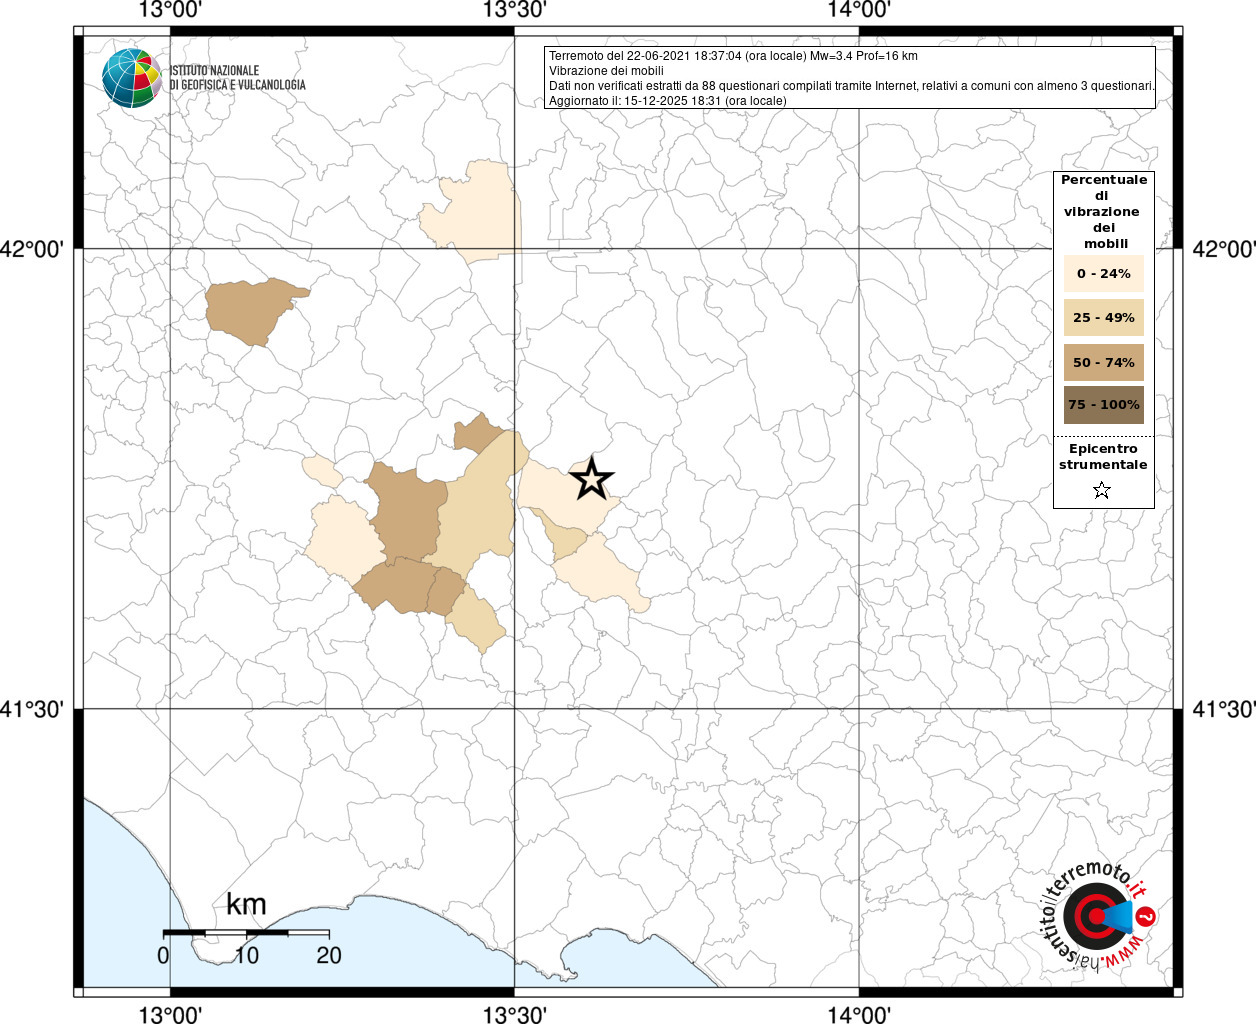
Task: Click the 'km' scale bar label
Action: click(x=246, y=905)
